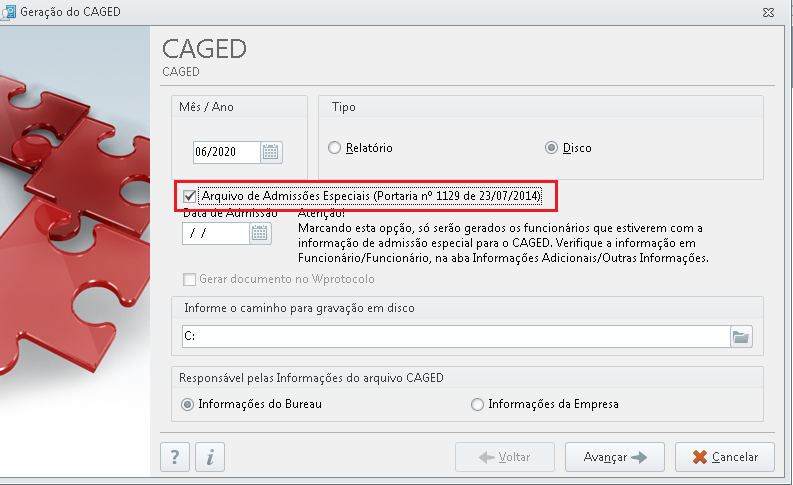This screenshot has height=485, width=793.
Task: Click the question mark help button
Action: point(175,457)
